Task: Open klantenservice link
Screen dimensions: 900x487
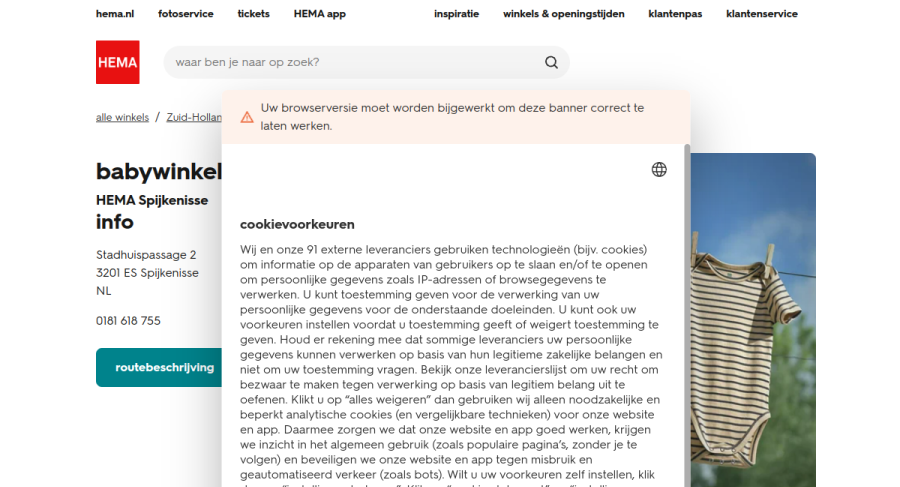Action: click(x=762, y=14)
